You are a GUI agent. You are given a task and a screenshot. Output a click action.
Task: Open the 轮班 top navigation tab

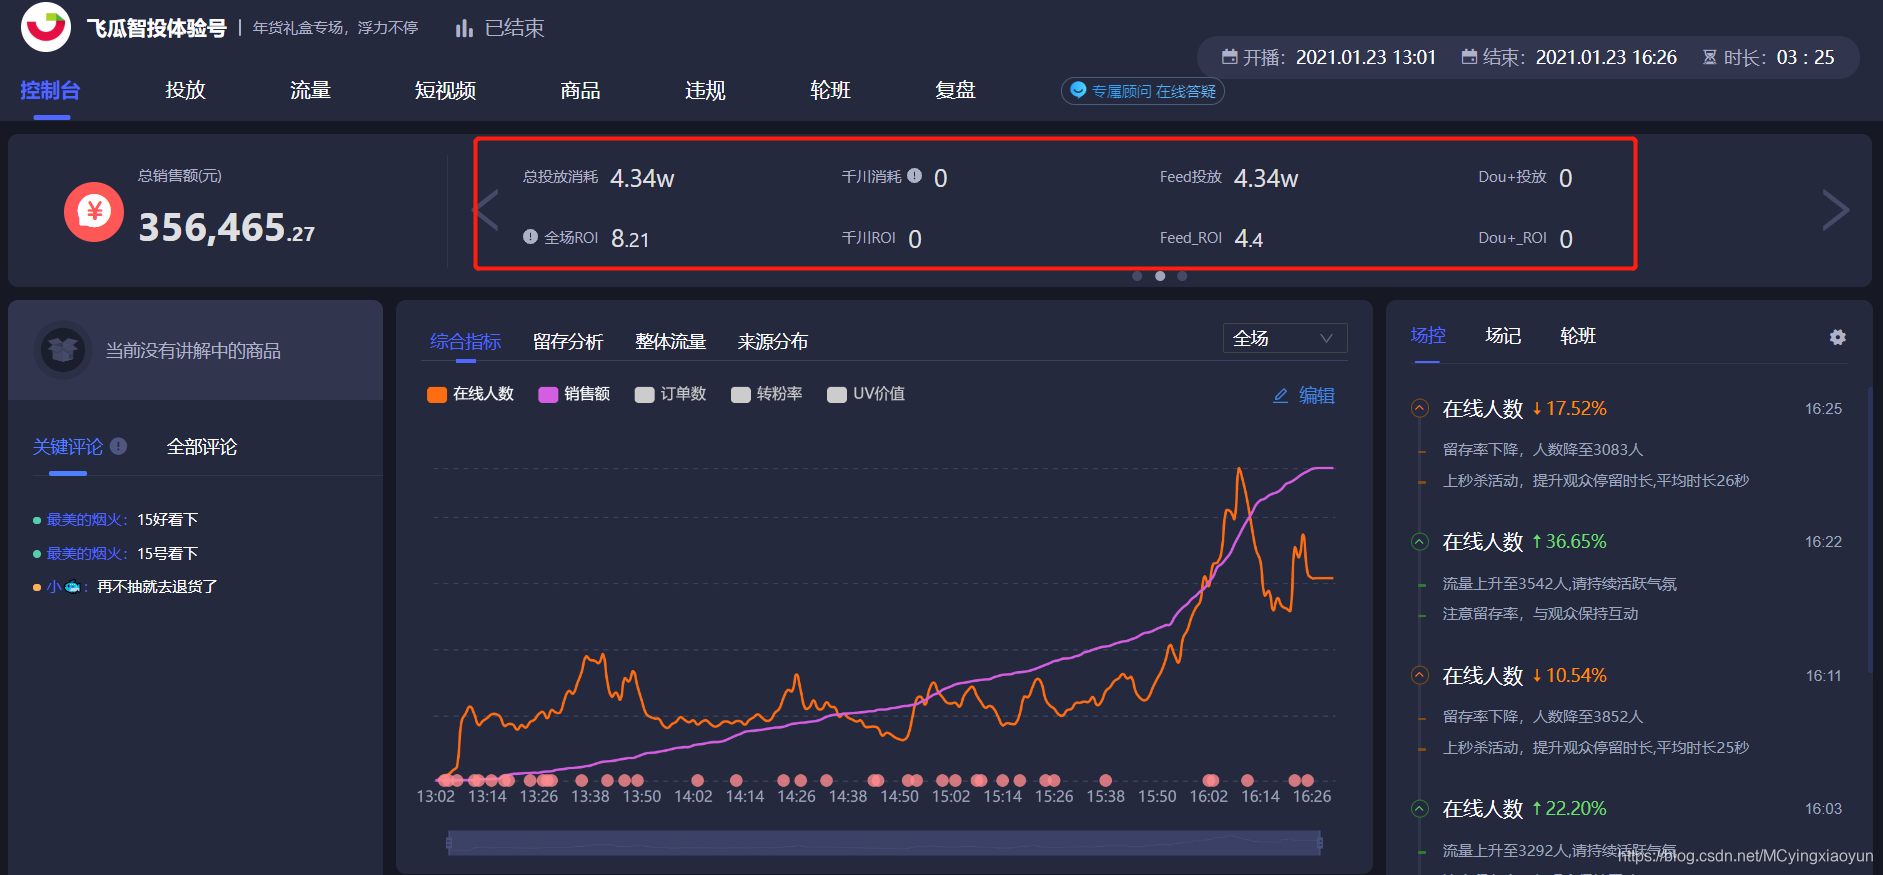pyautogui.click(x=830, y=90)
